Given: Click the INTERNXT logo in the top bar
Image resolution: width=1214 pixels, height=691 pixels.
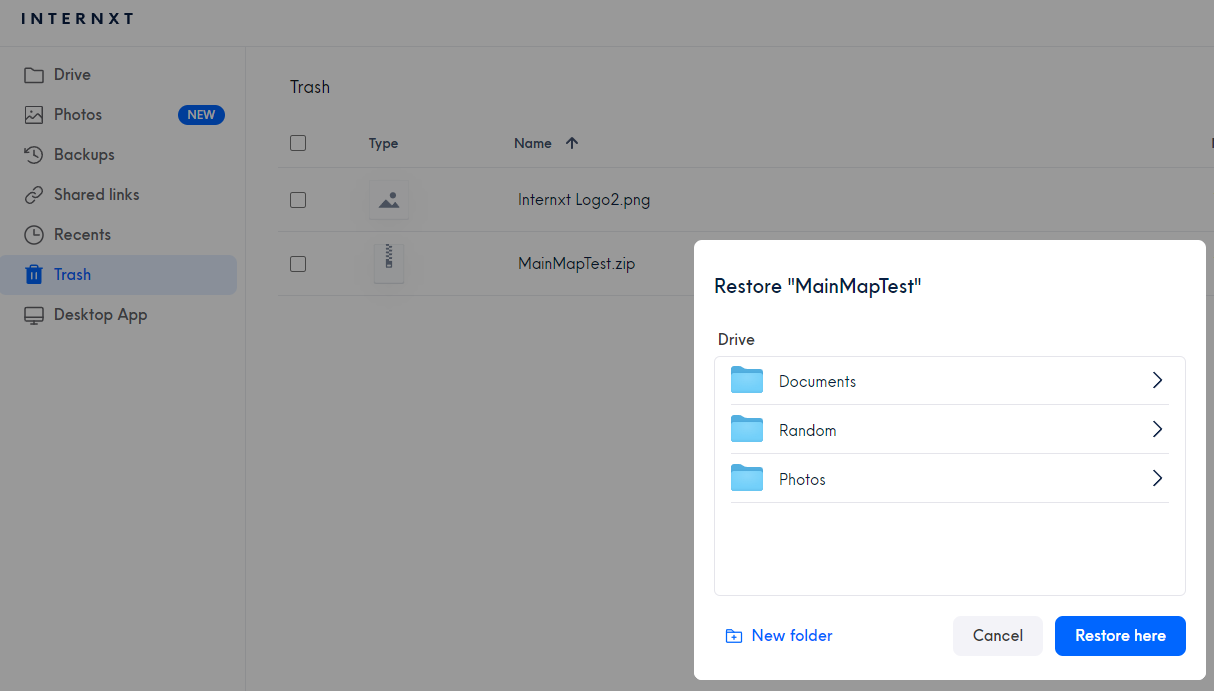Looking at the screenshot, I should coord(77,18).
